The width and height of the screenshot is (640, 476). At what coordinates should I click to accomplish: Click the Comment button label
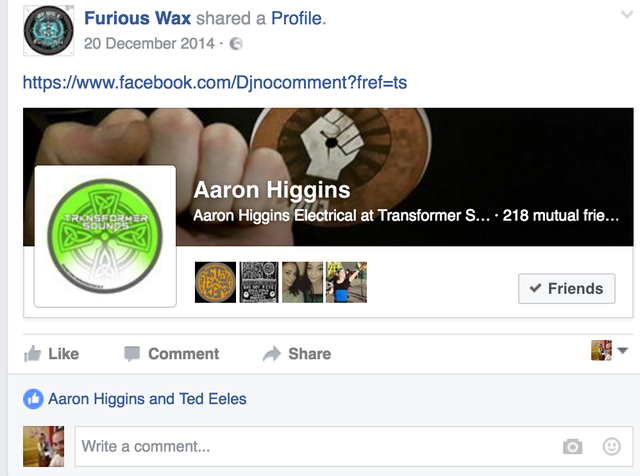[x=184, y=354]
